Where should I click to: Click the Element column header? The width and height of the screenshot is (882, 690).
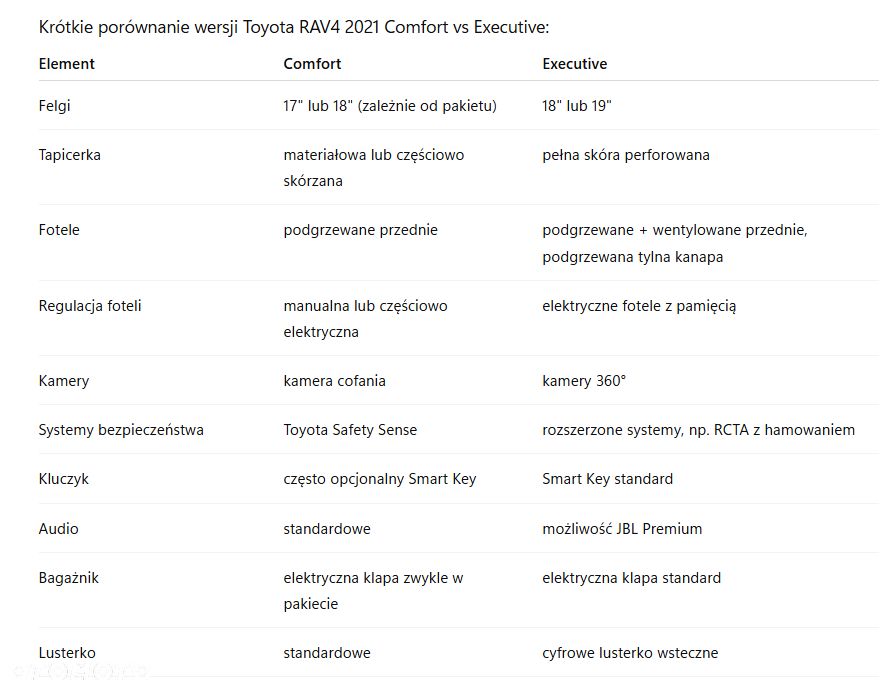(x=66, y=64)
